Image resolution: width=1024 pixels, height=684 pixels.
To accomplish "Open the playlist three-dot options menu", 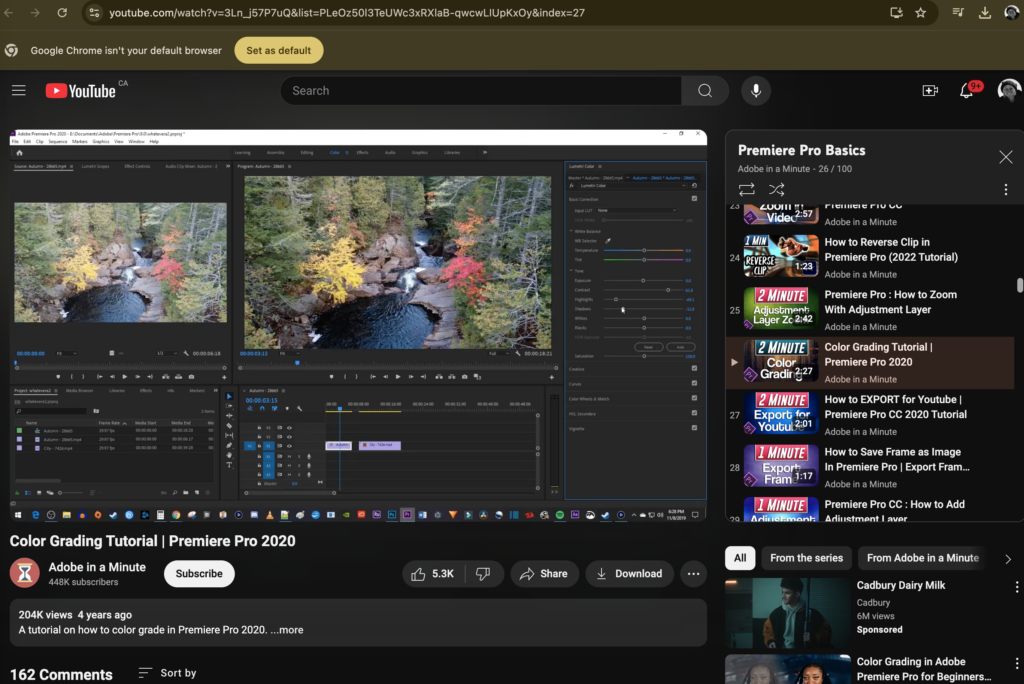I will tap(1006, 189).
